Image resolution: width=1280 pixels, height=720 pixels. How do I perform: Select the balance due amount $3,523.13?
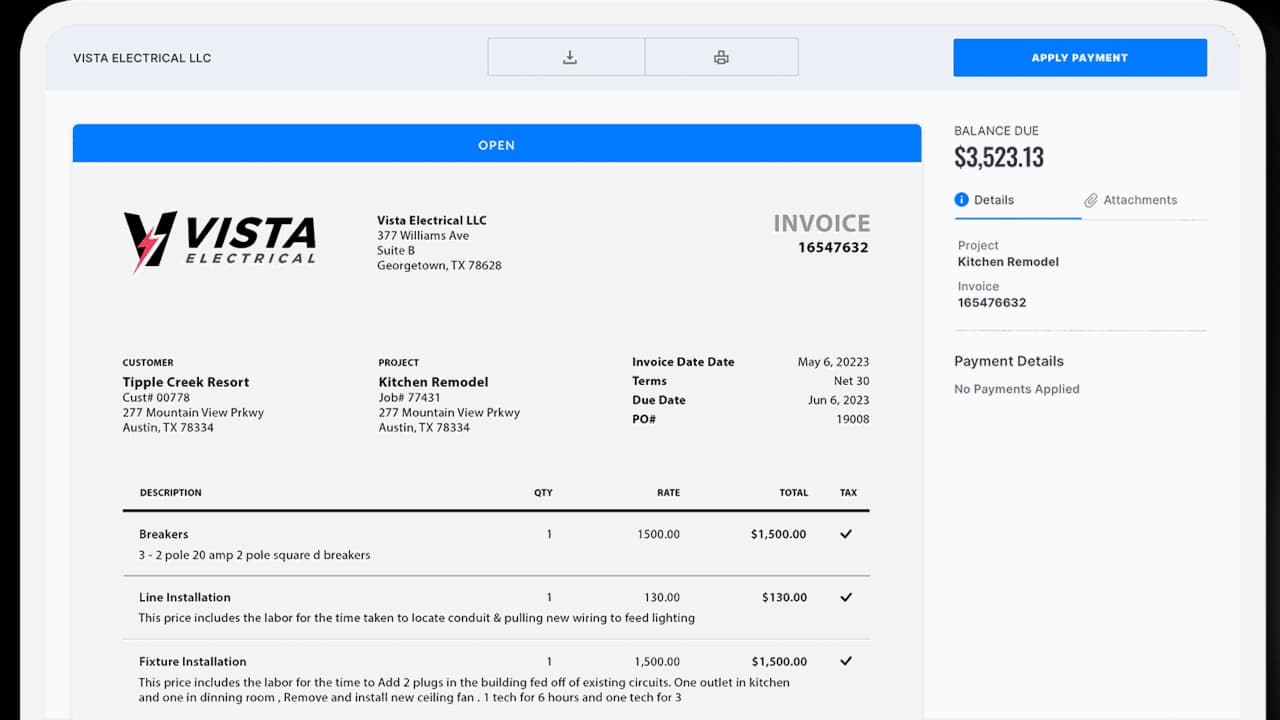coord(999,157)
